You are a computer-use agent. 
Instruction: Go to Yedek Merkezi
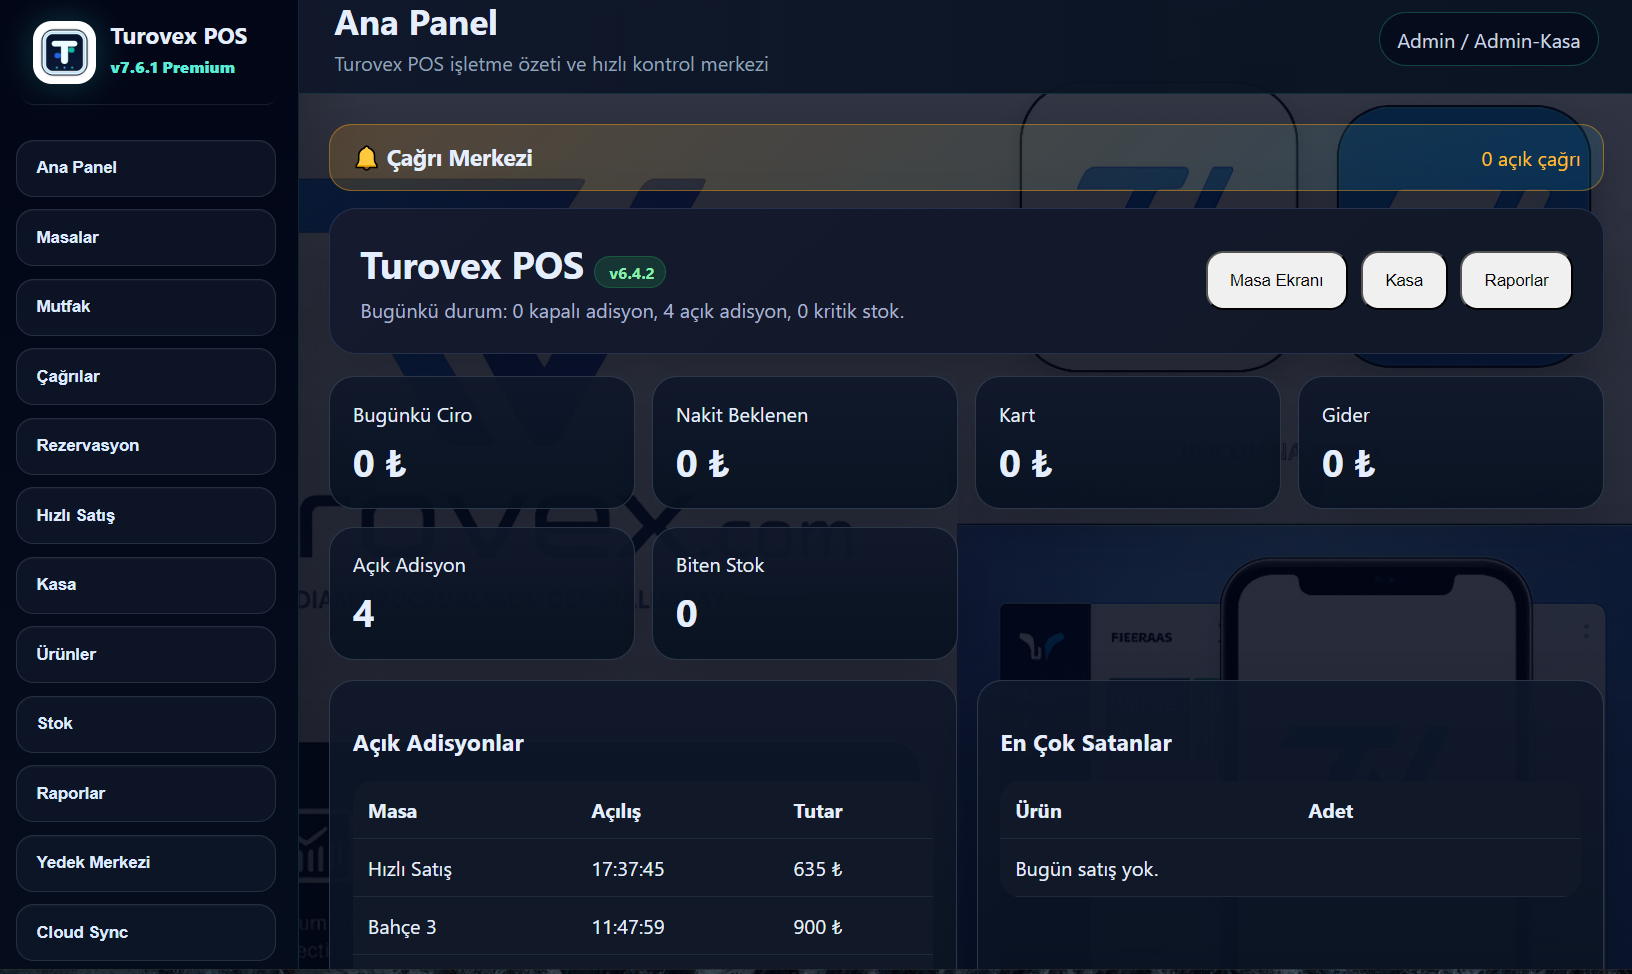click(146, 863)
